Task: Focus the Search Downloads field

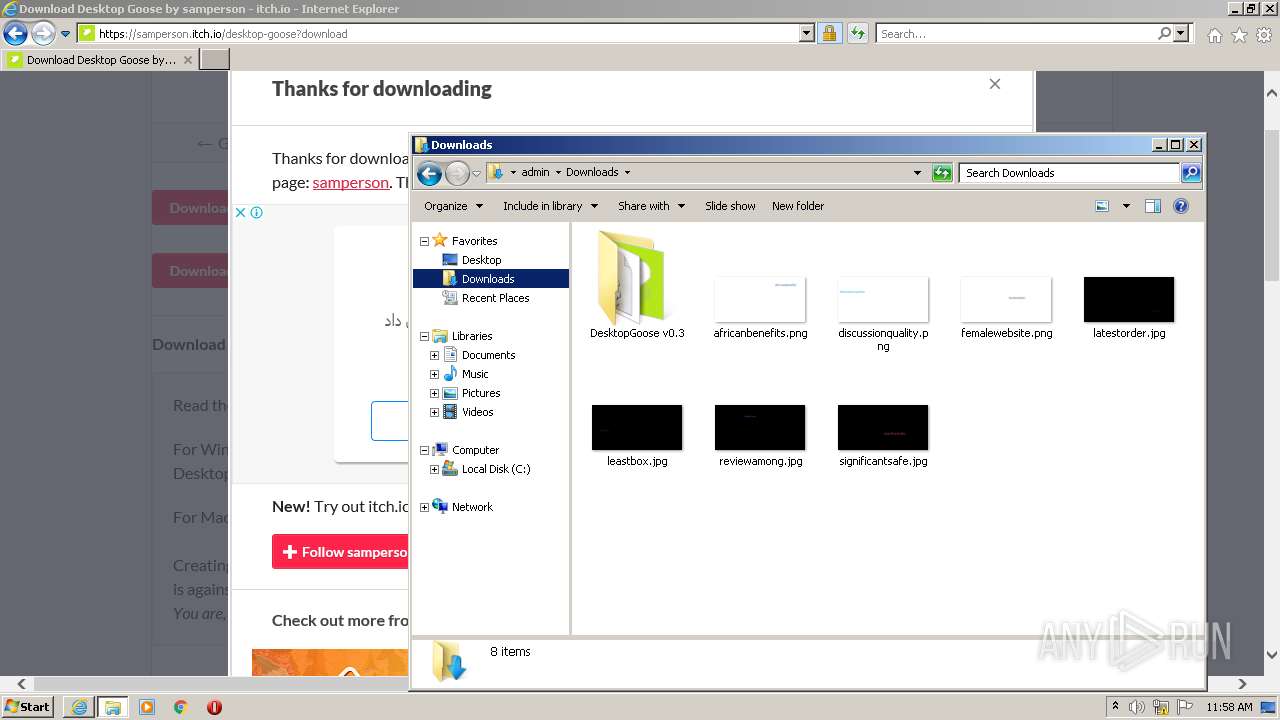Action: pyautogui.click(x=1069, y=173)
